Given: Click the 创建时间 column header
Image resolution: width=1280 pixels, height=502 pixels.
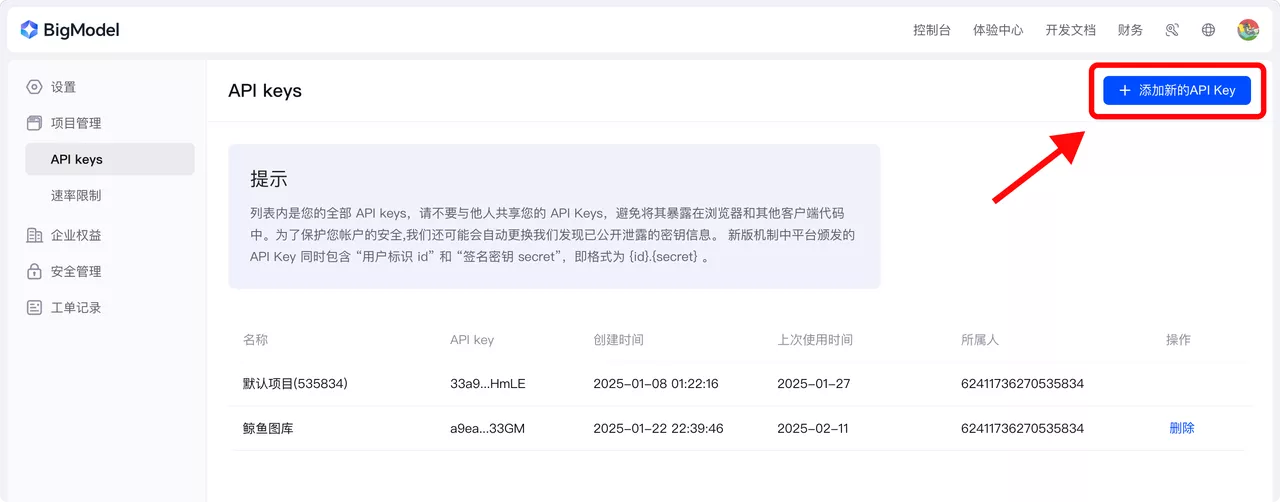Looking at the screenshot, I should (618, 340).
